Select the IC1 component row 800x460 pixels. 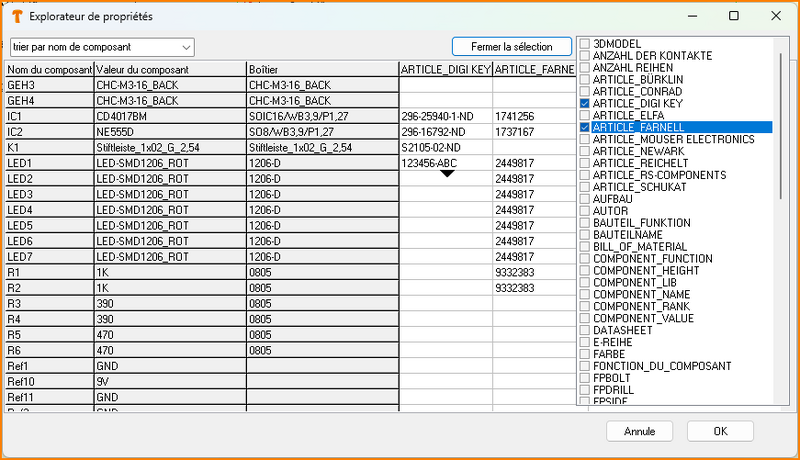(x=49, y=116)
